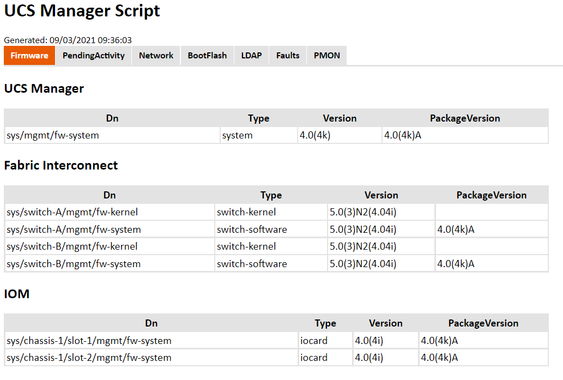Viewport: 563px width, 380px height.
Task: Click version of switch-B fw-system row
Action: point(381,264)
